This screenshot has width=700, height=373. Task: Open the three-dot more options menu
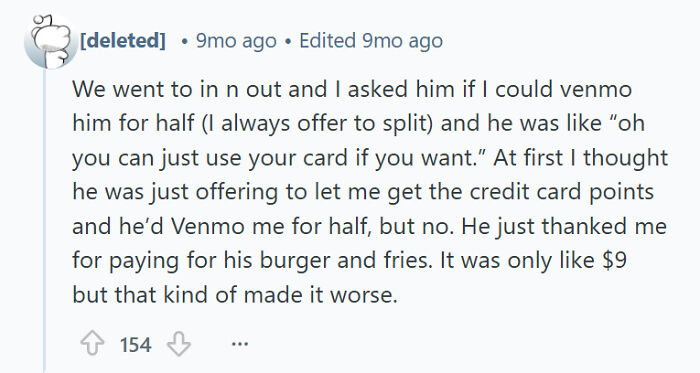tap(240, 344)
